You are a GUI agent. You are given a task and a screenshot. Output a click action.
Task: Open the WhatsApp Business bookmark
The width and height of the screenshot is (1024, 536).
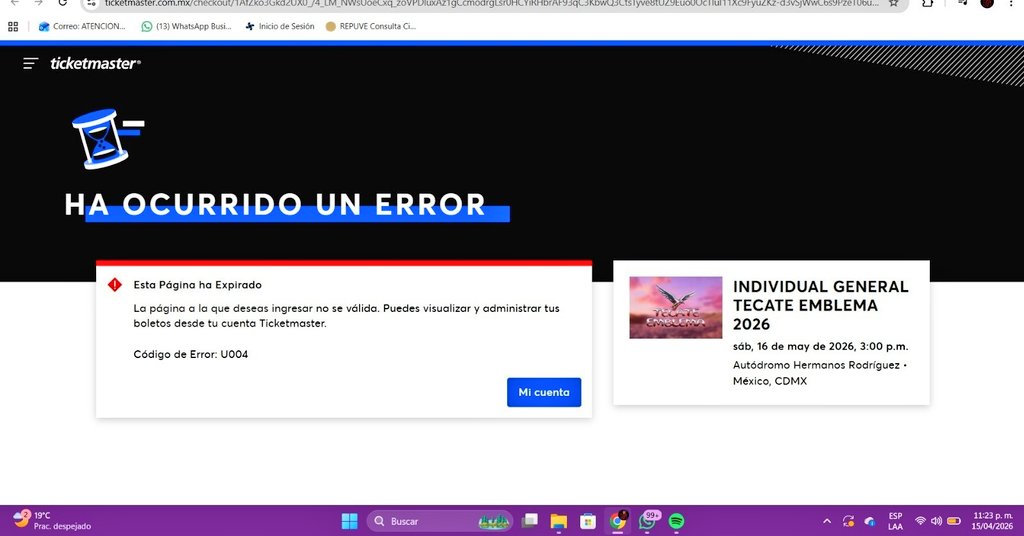tap(187, 27)
